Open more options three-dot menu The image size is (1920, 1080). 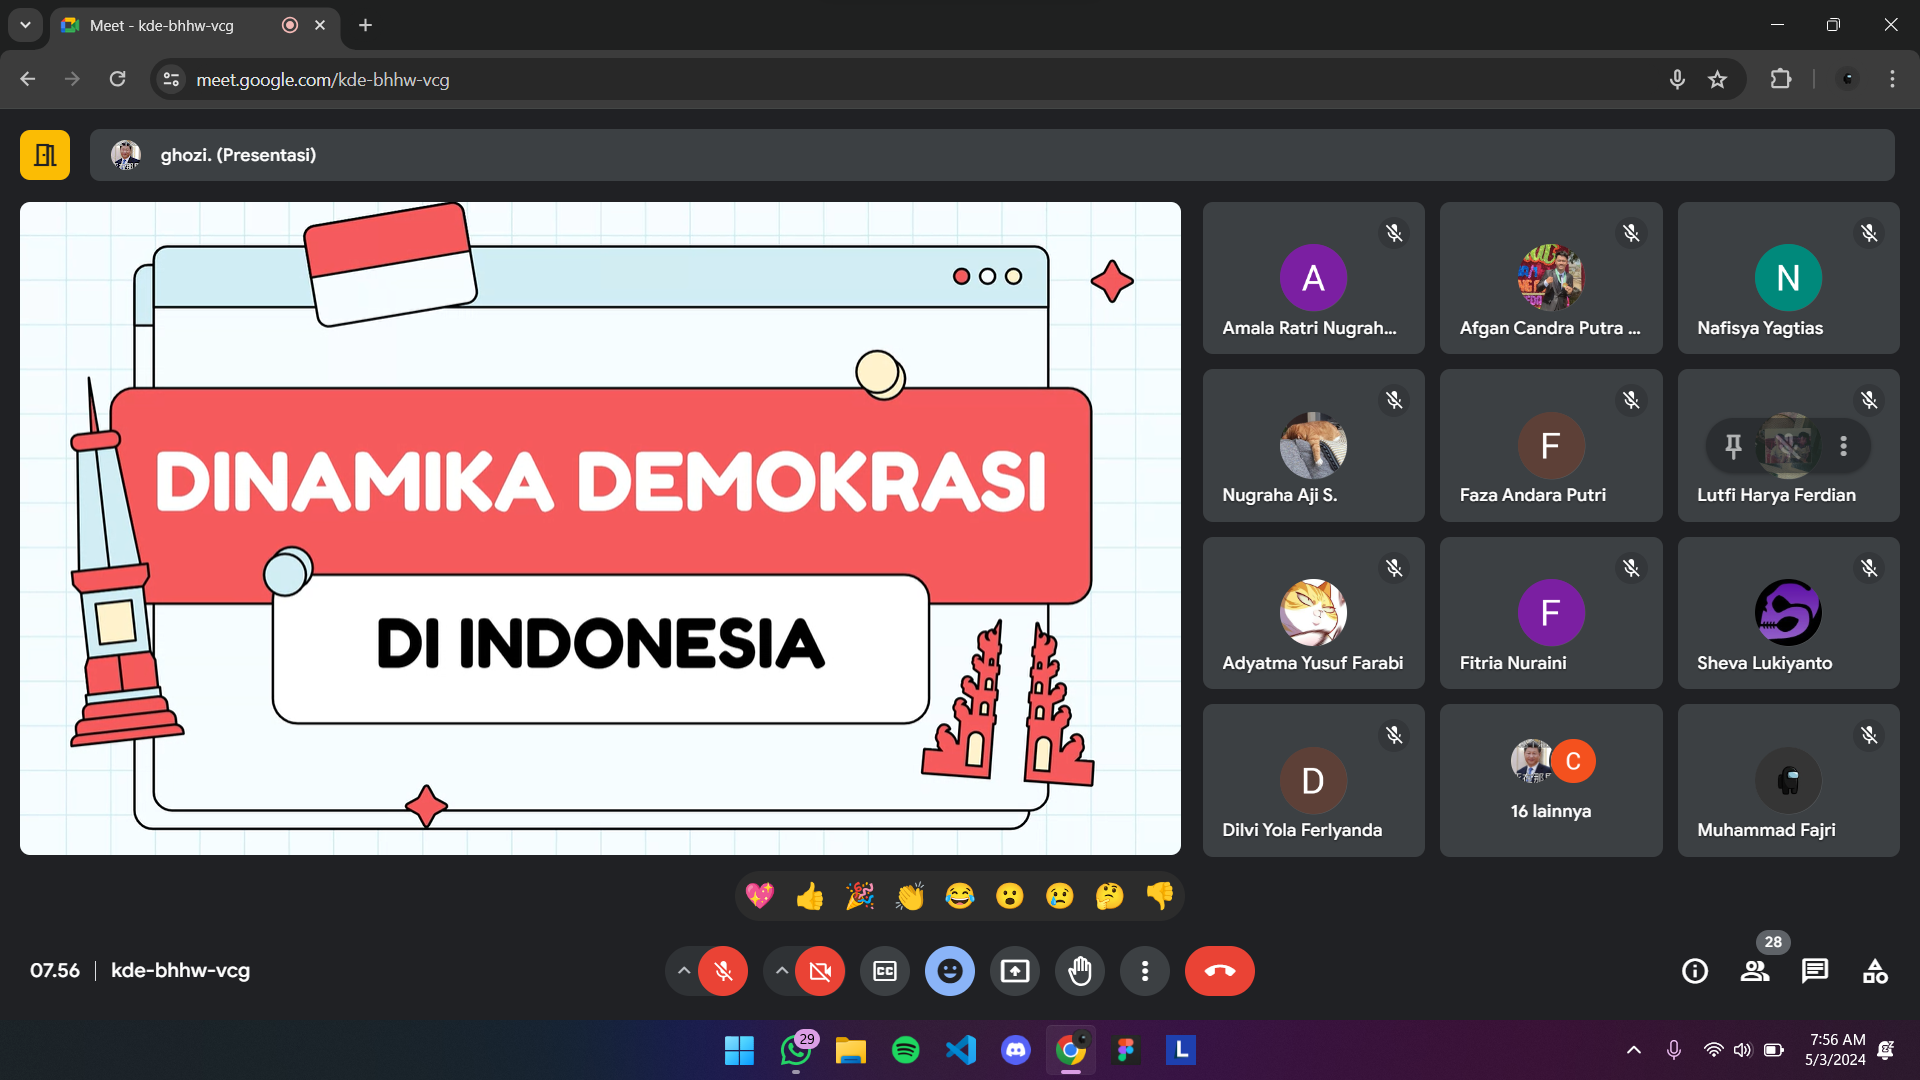coord(1145,971)
